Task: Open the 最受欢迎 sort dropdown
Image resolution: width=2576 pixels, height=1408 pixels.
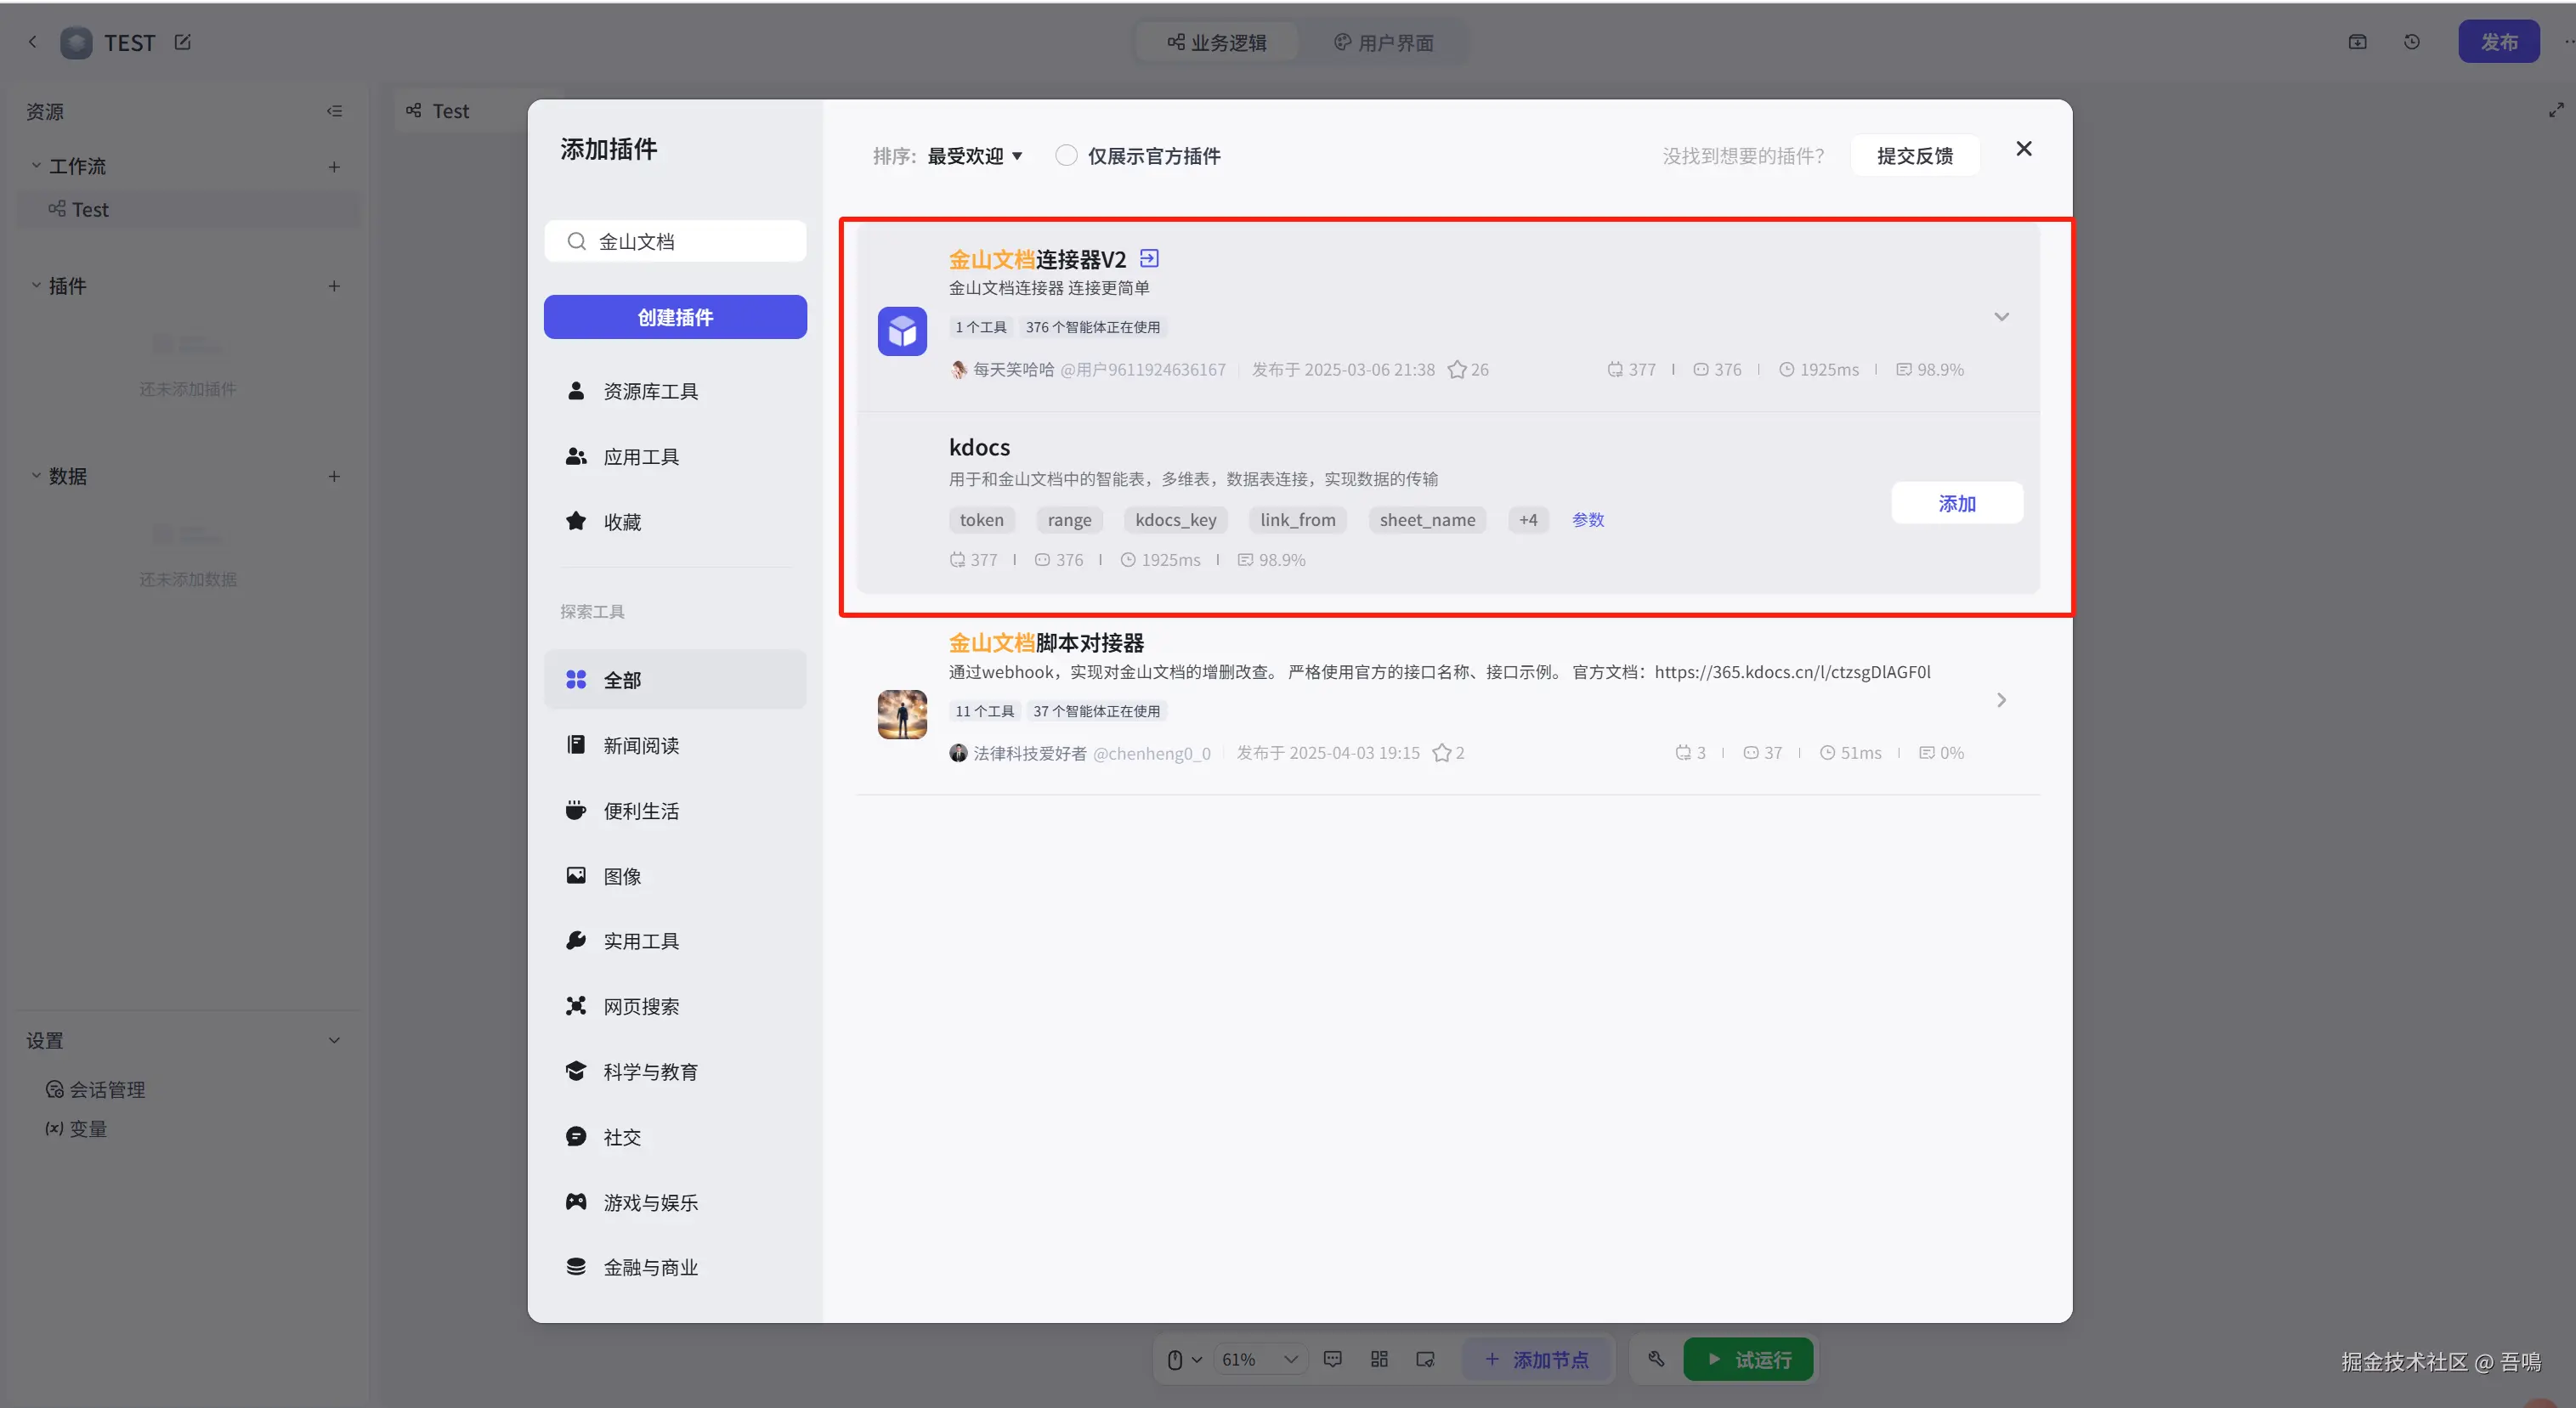Action: pos(974,156)
